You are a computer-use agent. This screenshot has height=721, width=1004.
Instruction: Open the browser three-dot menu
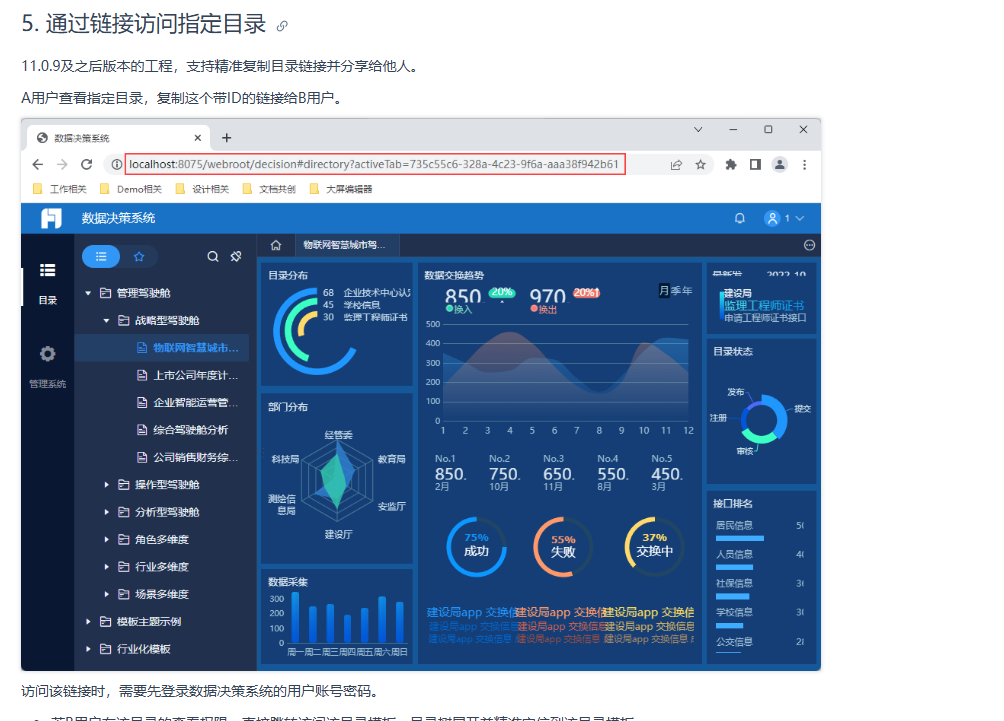[x=804, y=165]
